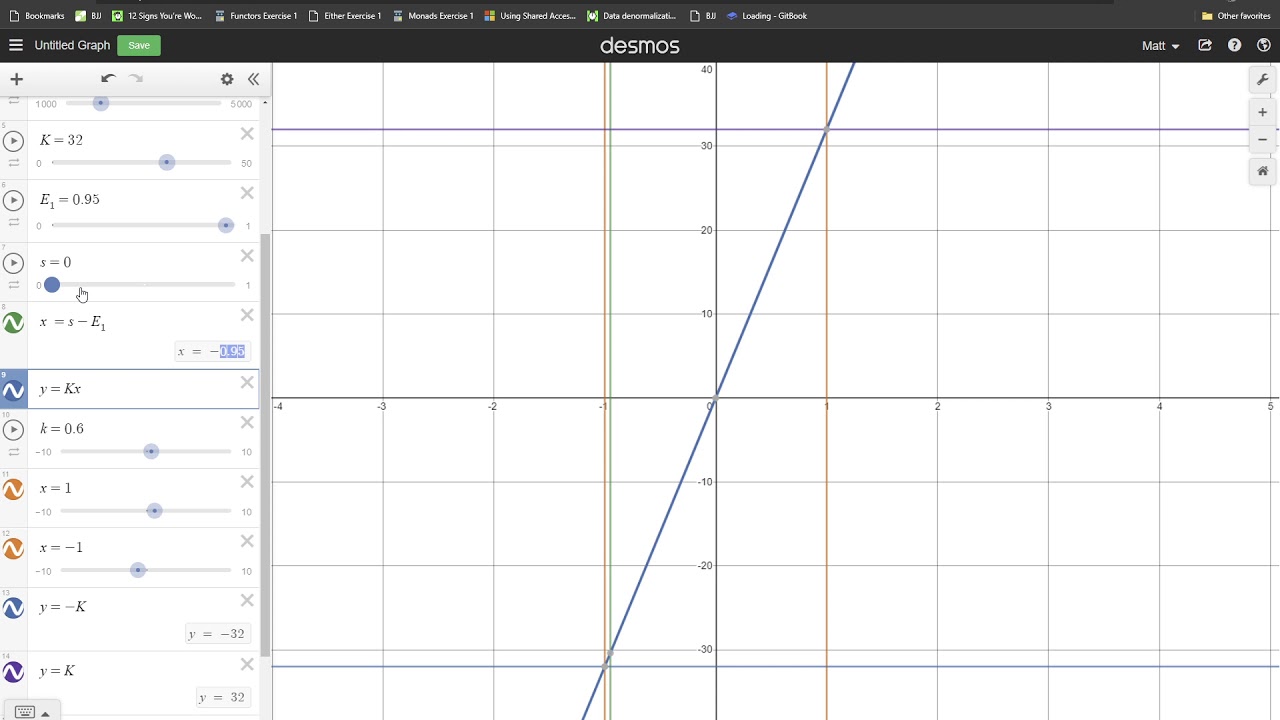Play animation for s slider
This screenshot has height=720, width=1280.
pos(13,263)
